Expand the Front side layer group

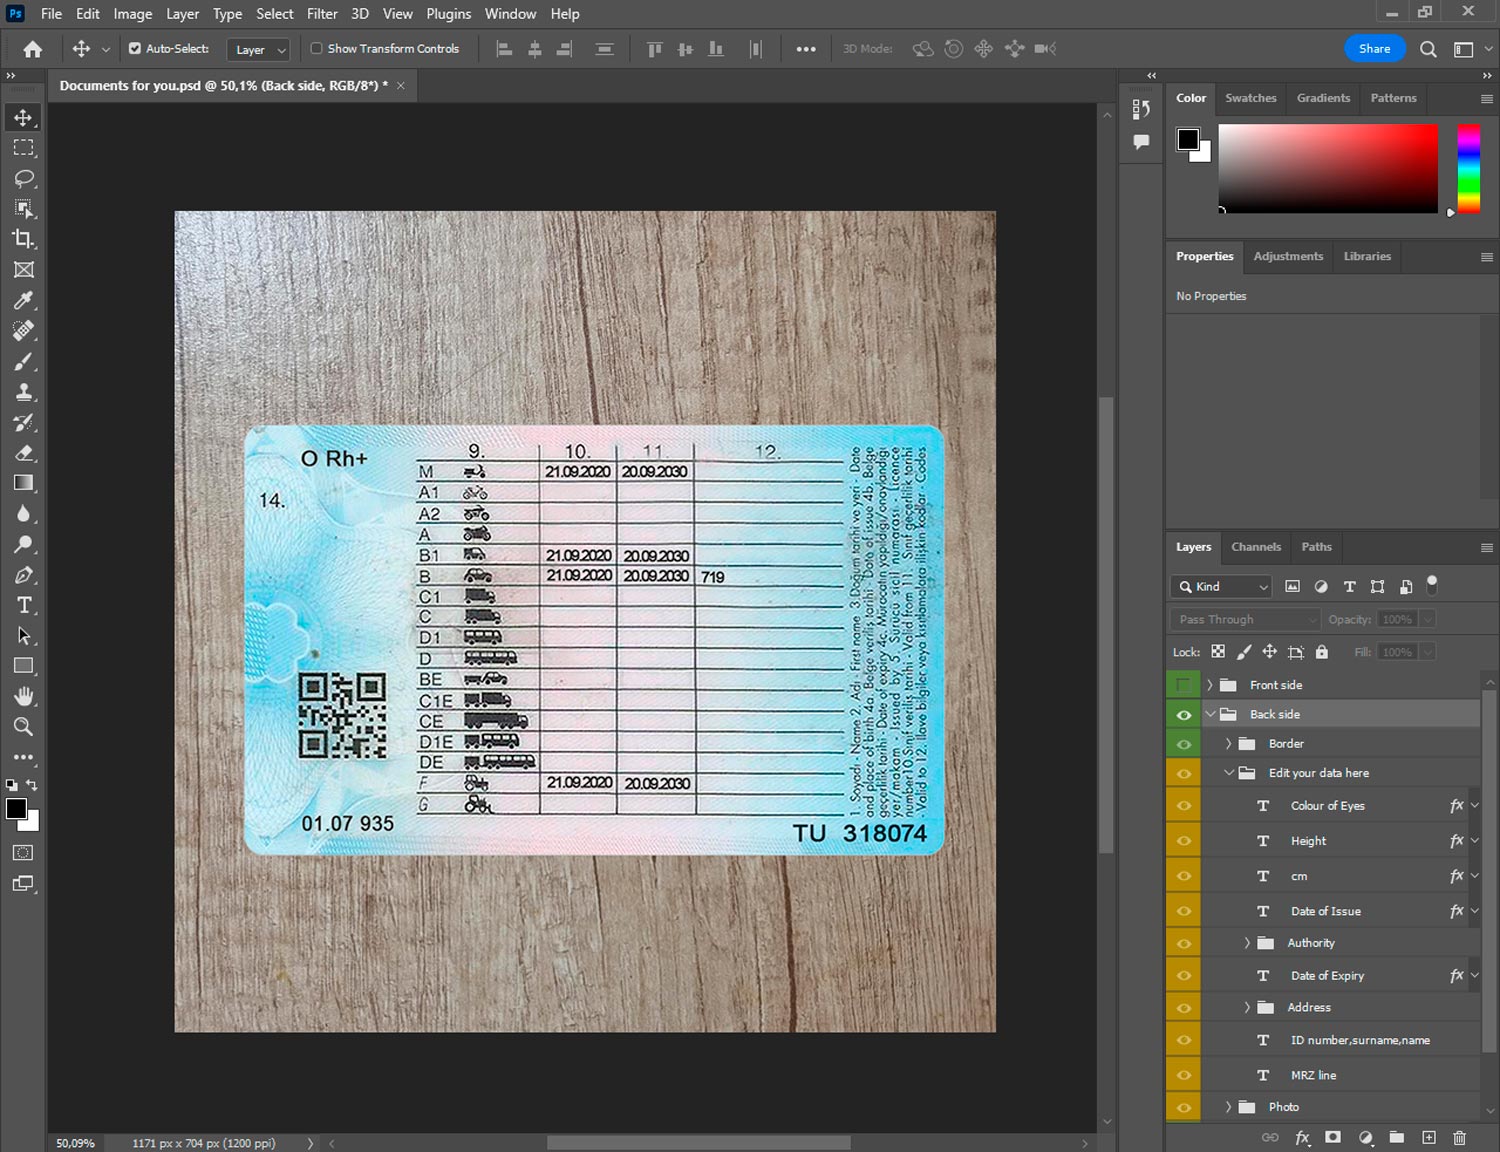[1209, 685]
